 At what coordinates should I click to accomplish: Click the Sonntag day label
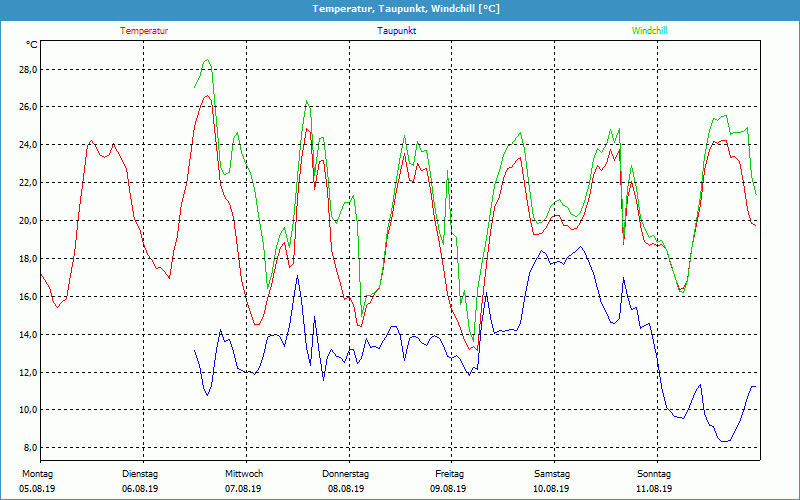pyautogui.click(x=654, y=474)
